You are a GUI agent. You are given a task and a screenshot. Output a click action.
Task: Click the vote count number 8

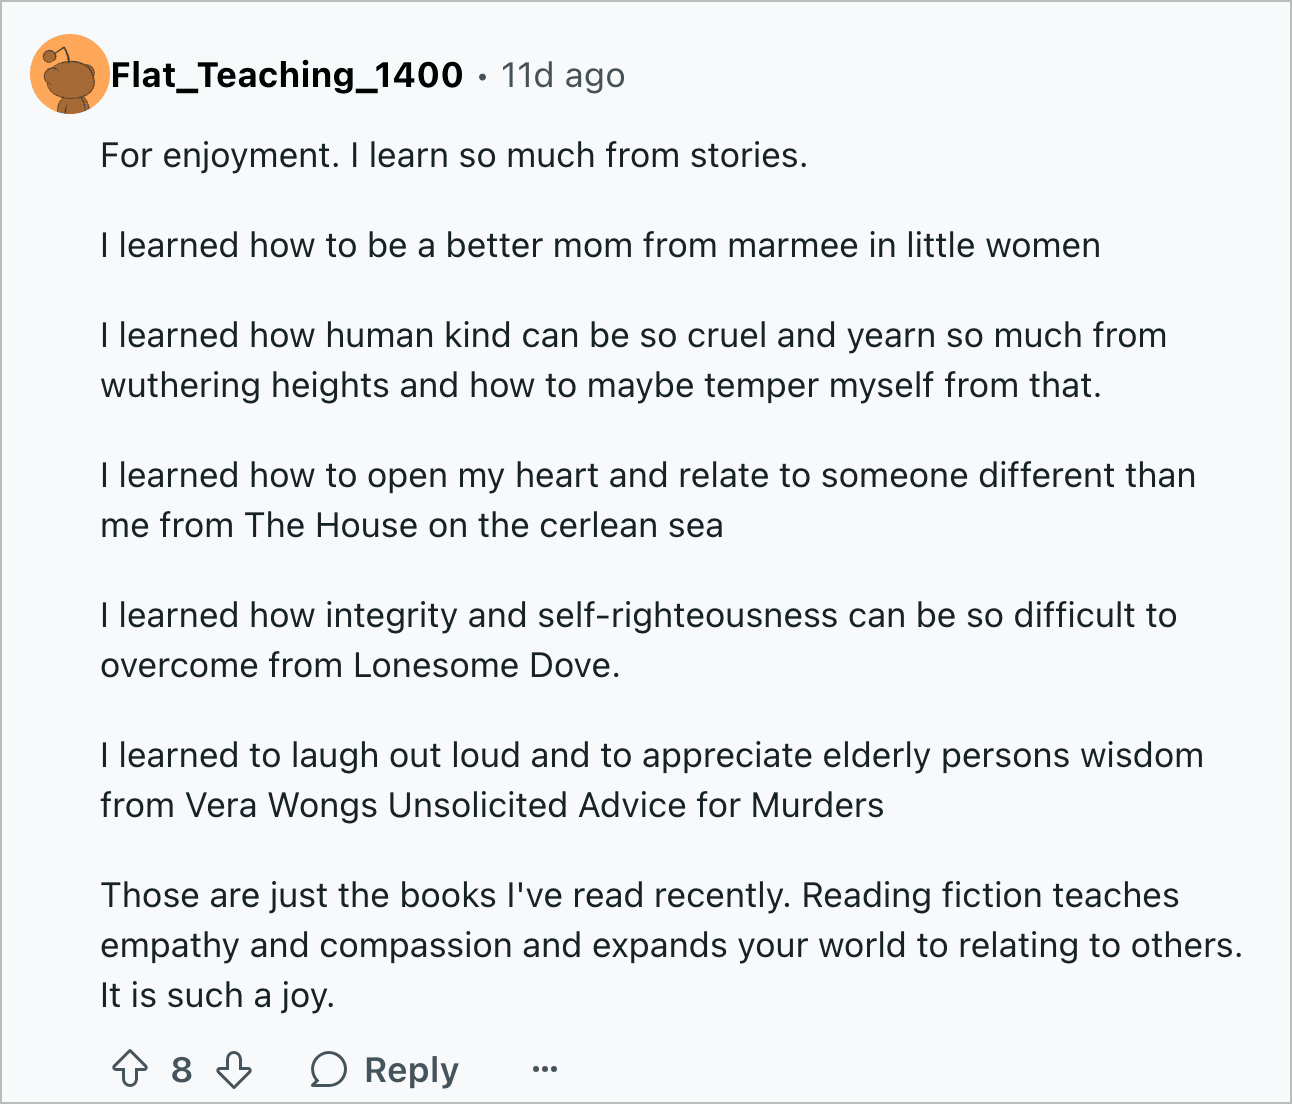click(x=181, y=1069)
